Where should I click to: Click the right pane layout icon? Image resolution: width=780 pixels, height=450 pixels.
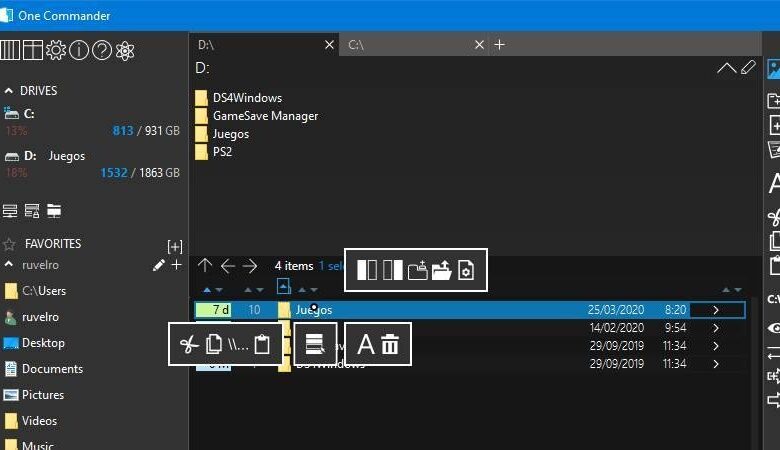click(392, 270)
